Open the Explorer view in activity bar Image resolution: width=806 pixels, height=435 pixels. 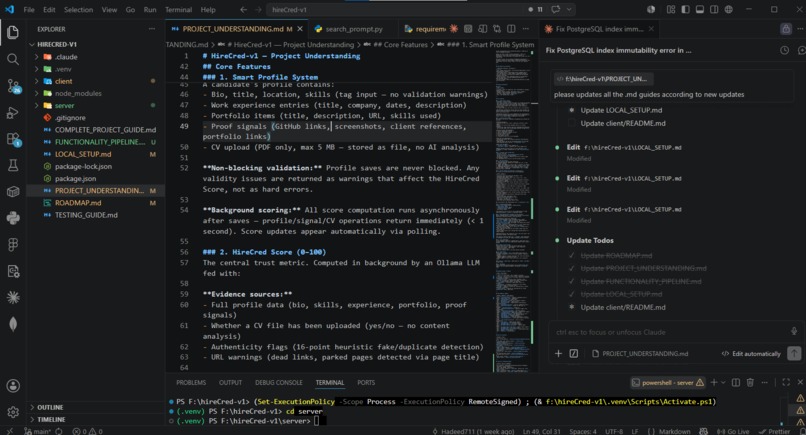pos(13,32)
